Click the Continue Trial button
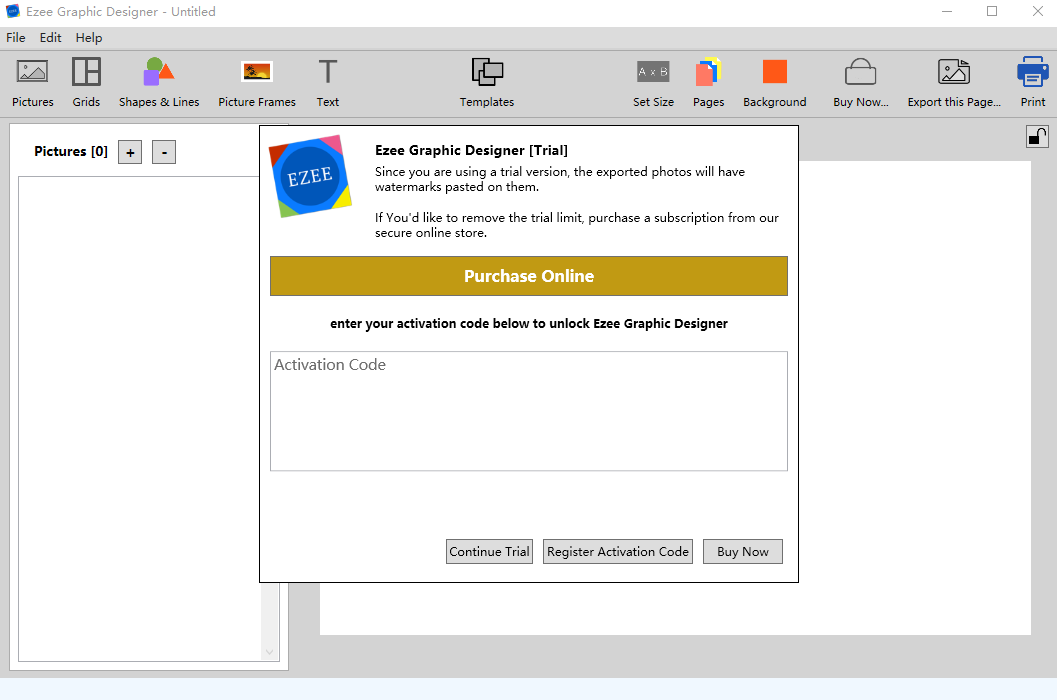The image size is (1057, 700). click(x=489, y=552)
